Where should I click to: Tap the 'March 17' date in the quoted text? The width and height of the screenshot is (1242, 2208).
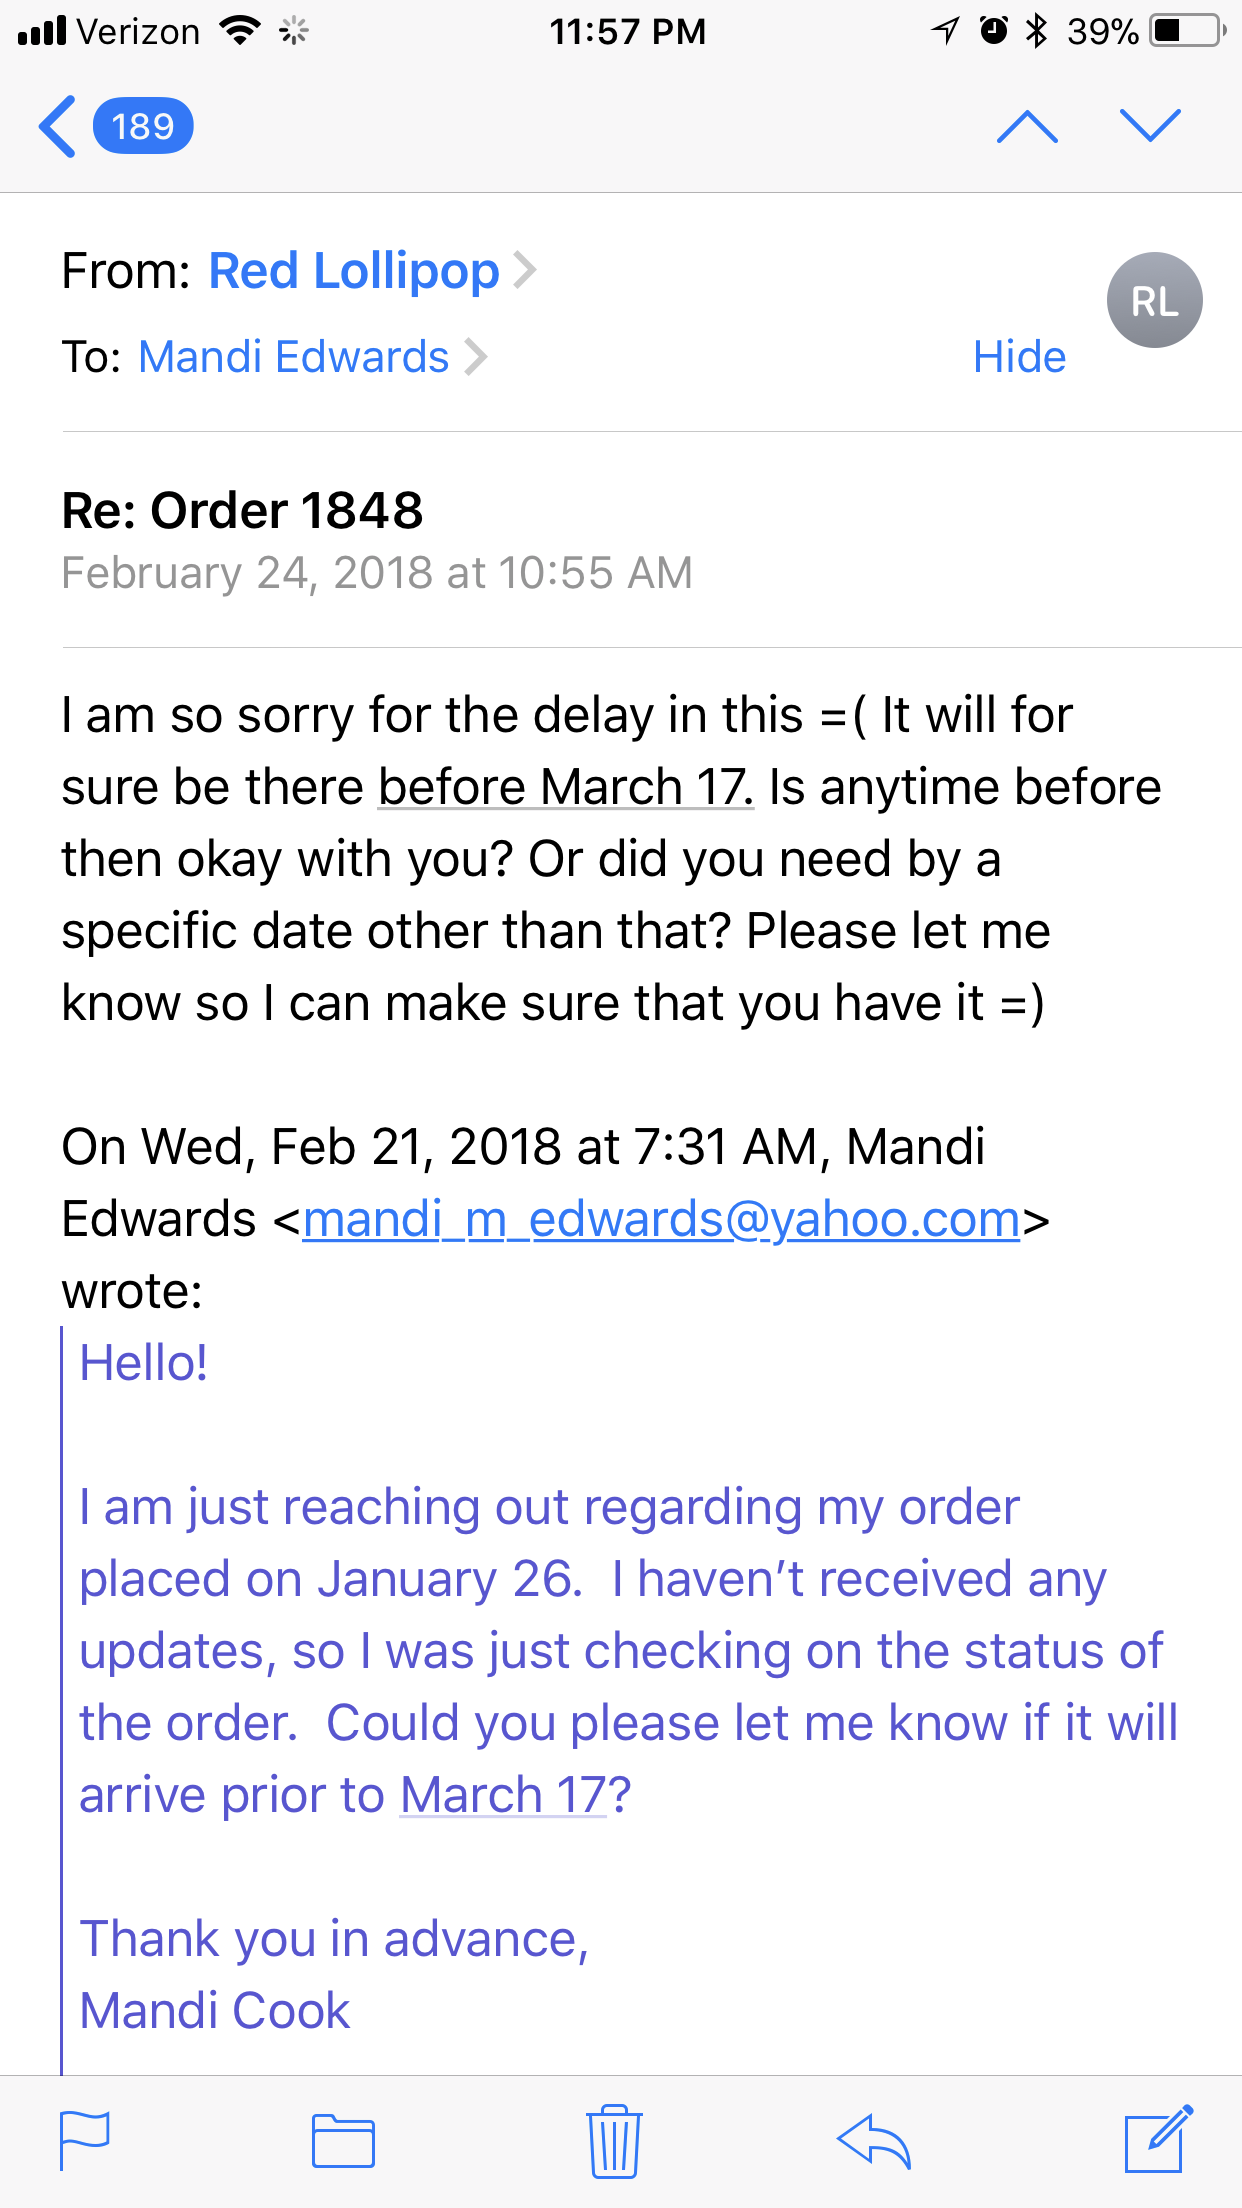coord(503,1795)
